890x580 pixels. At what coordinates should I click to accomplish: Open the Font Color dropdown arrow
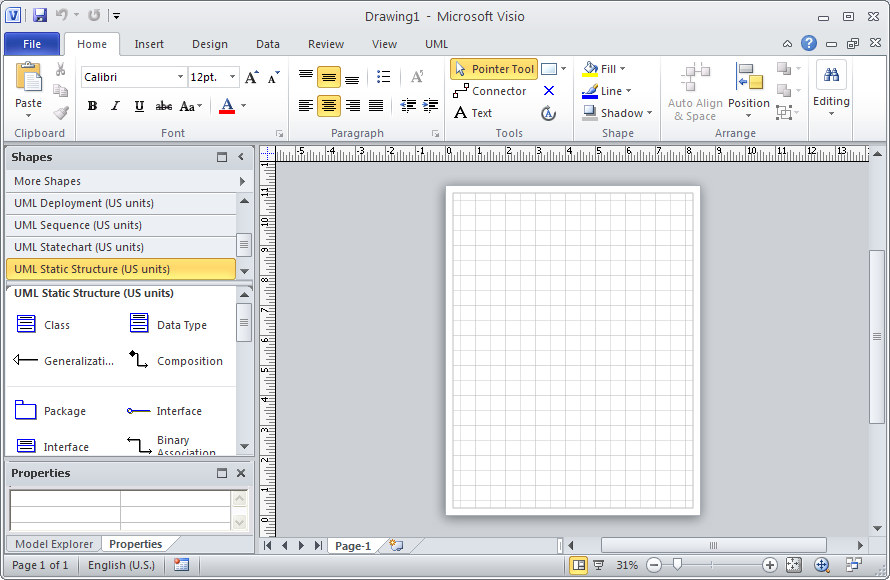244,106
